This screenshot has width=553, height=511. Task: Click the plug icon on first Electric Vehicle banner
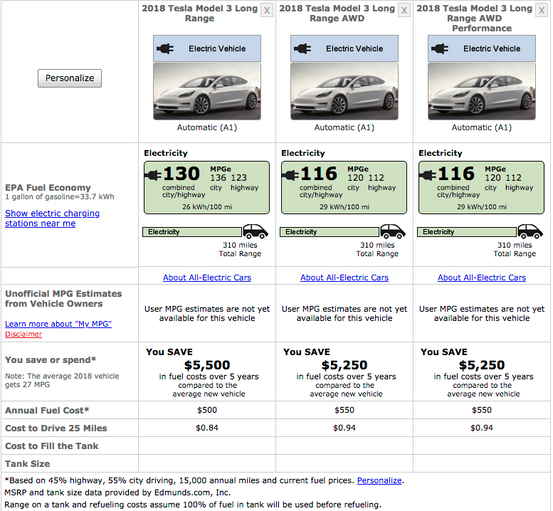point(165,49)
